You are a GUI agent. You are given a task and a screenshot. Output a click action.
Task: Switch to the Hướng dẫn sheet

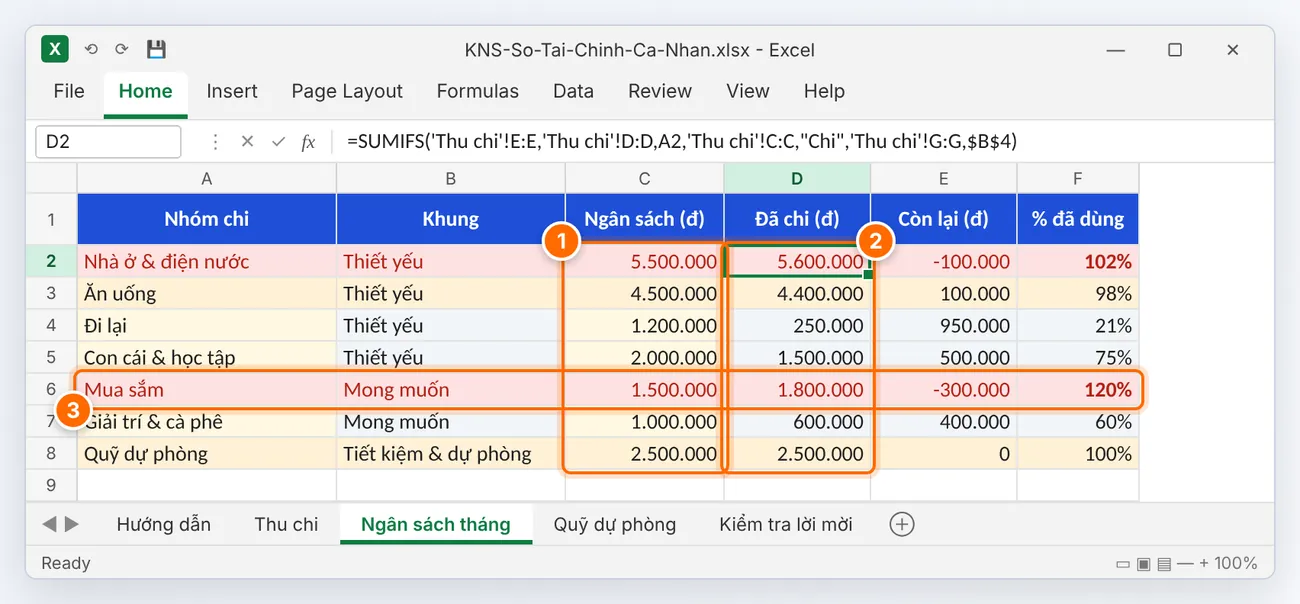pyautogui.click(x=164, y=524)
